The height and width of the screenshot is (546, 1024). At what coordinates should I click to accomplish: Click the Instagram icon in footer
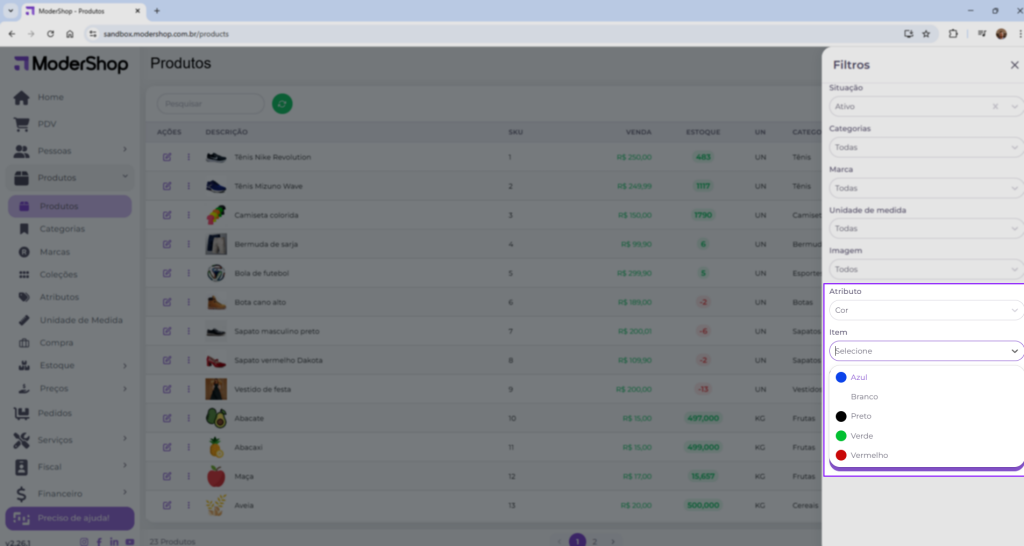click(x=84, y=541)
